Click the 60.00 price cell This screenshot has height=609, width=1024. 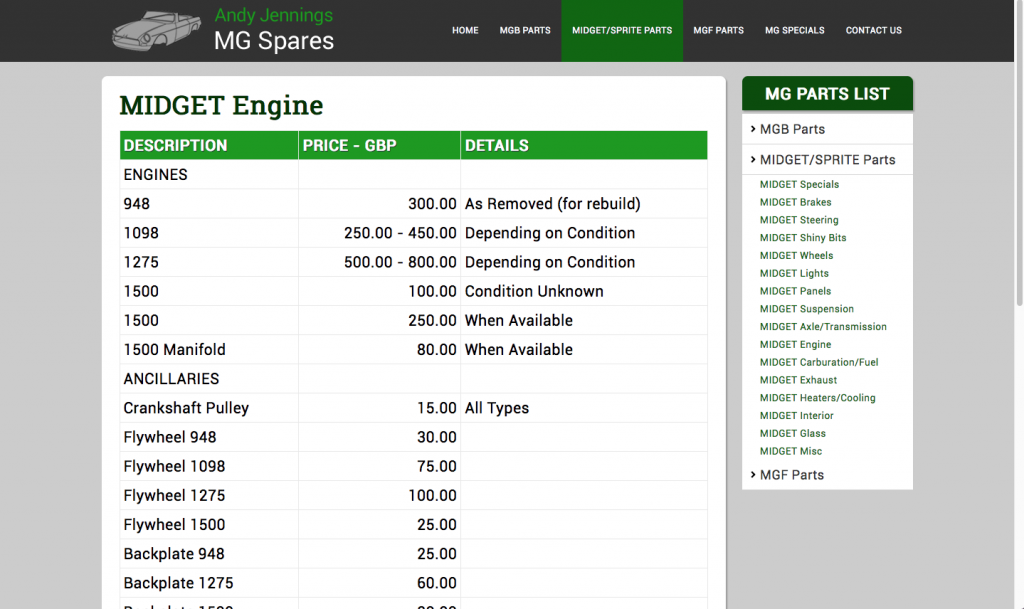coord(379,583)
